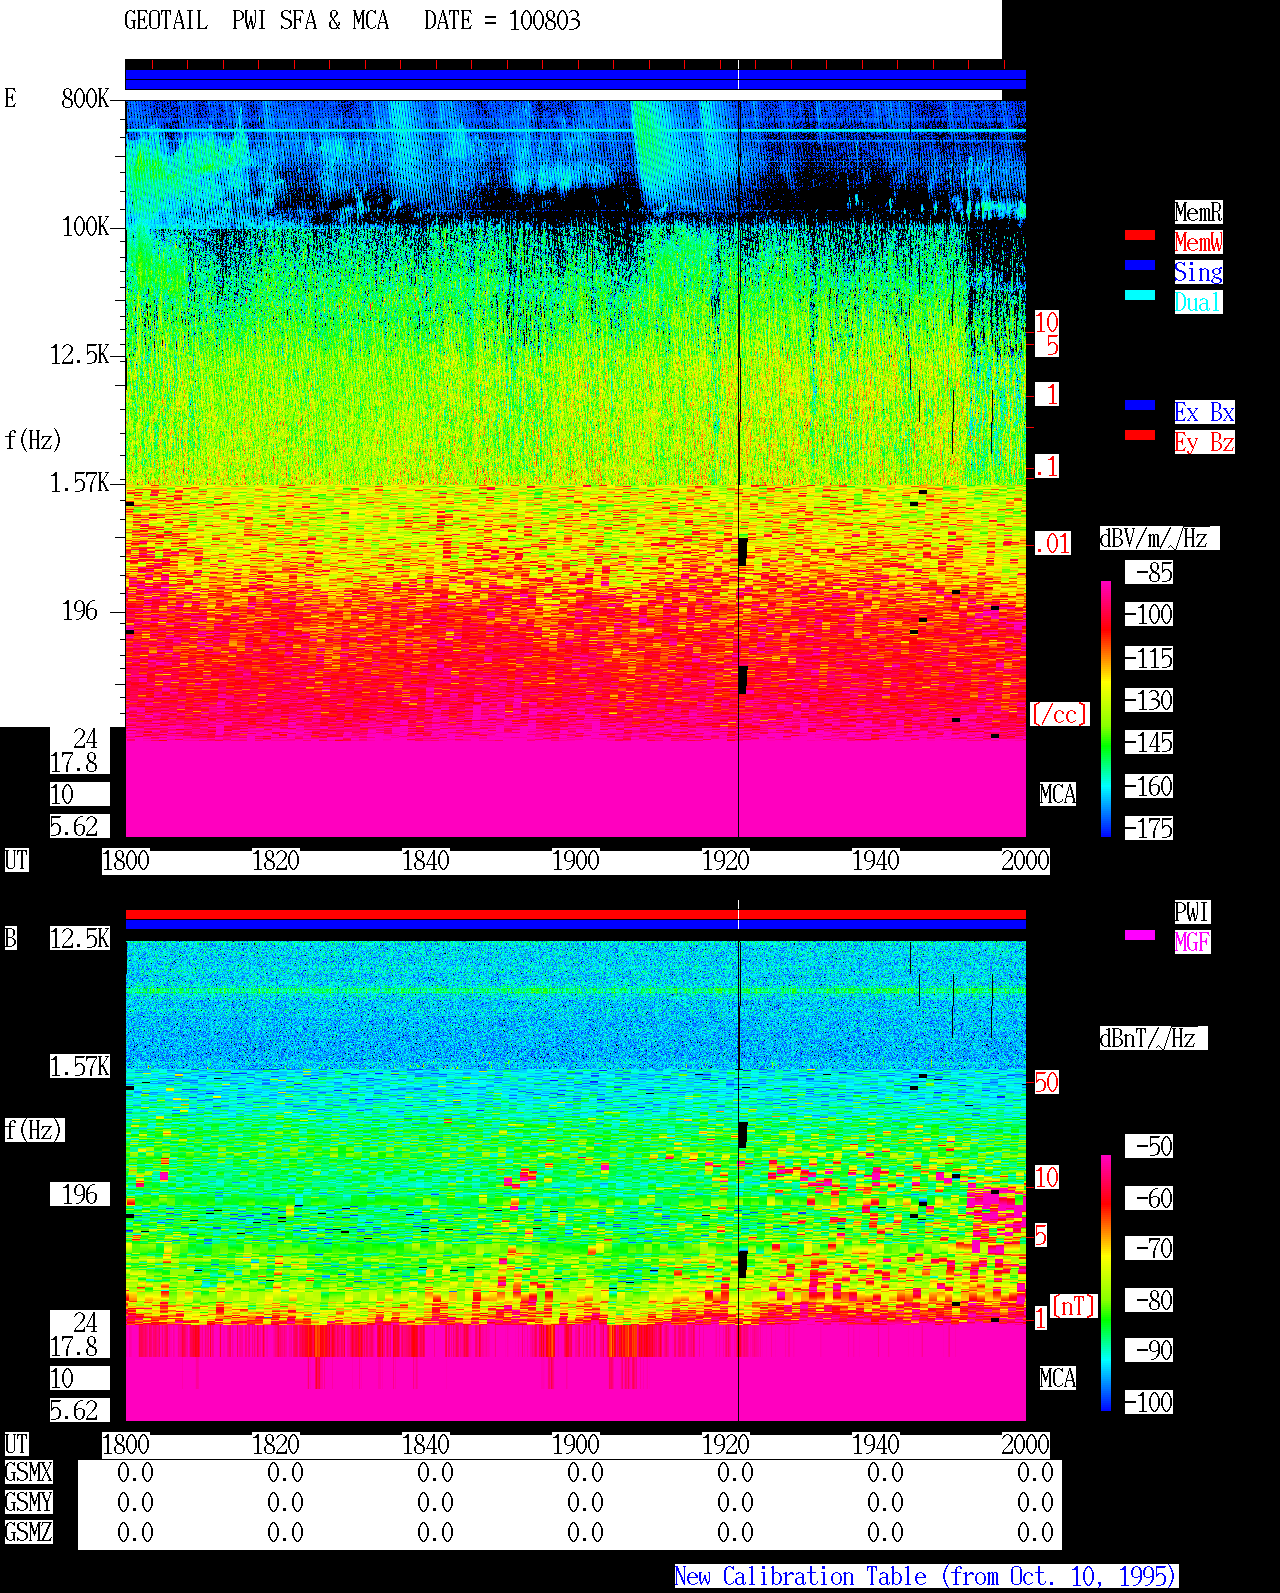The image size is (1280, 1593).
Task: Click the red [nT] unit label
Action: pyautogui.click(x=1074, y=1306)
